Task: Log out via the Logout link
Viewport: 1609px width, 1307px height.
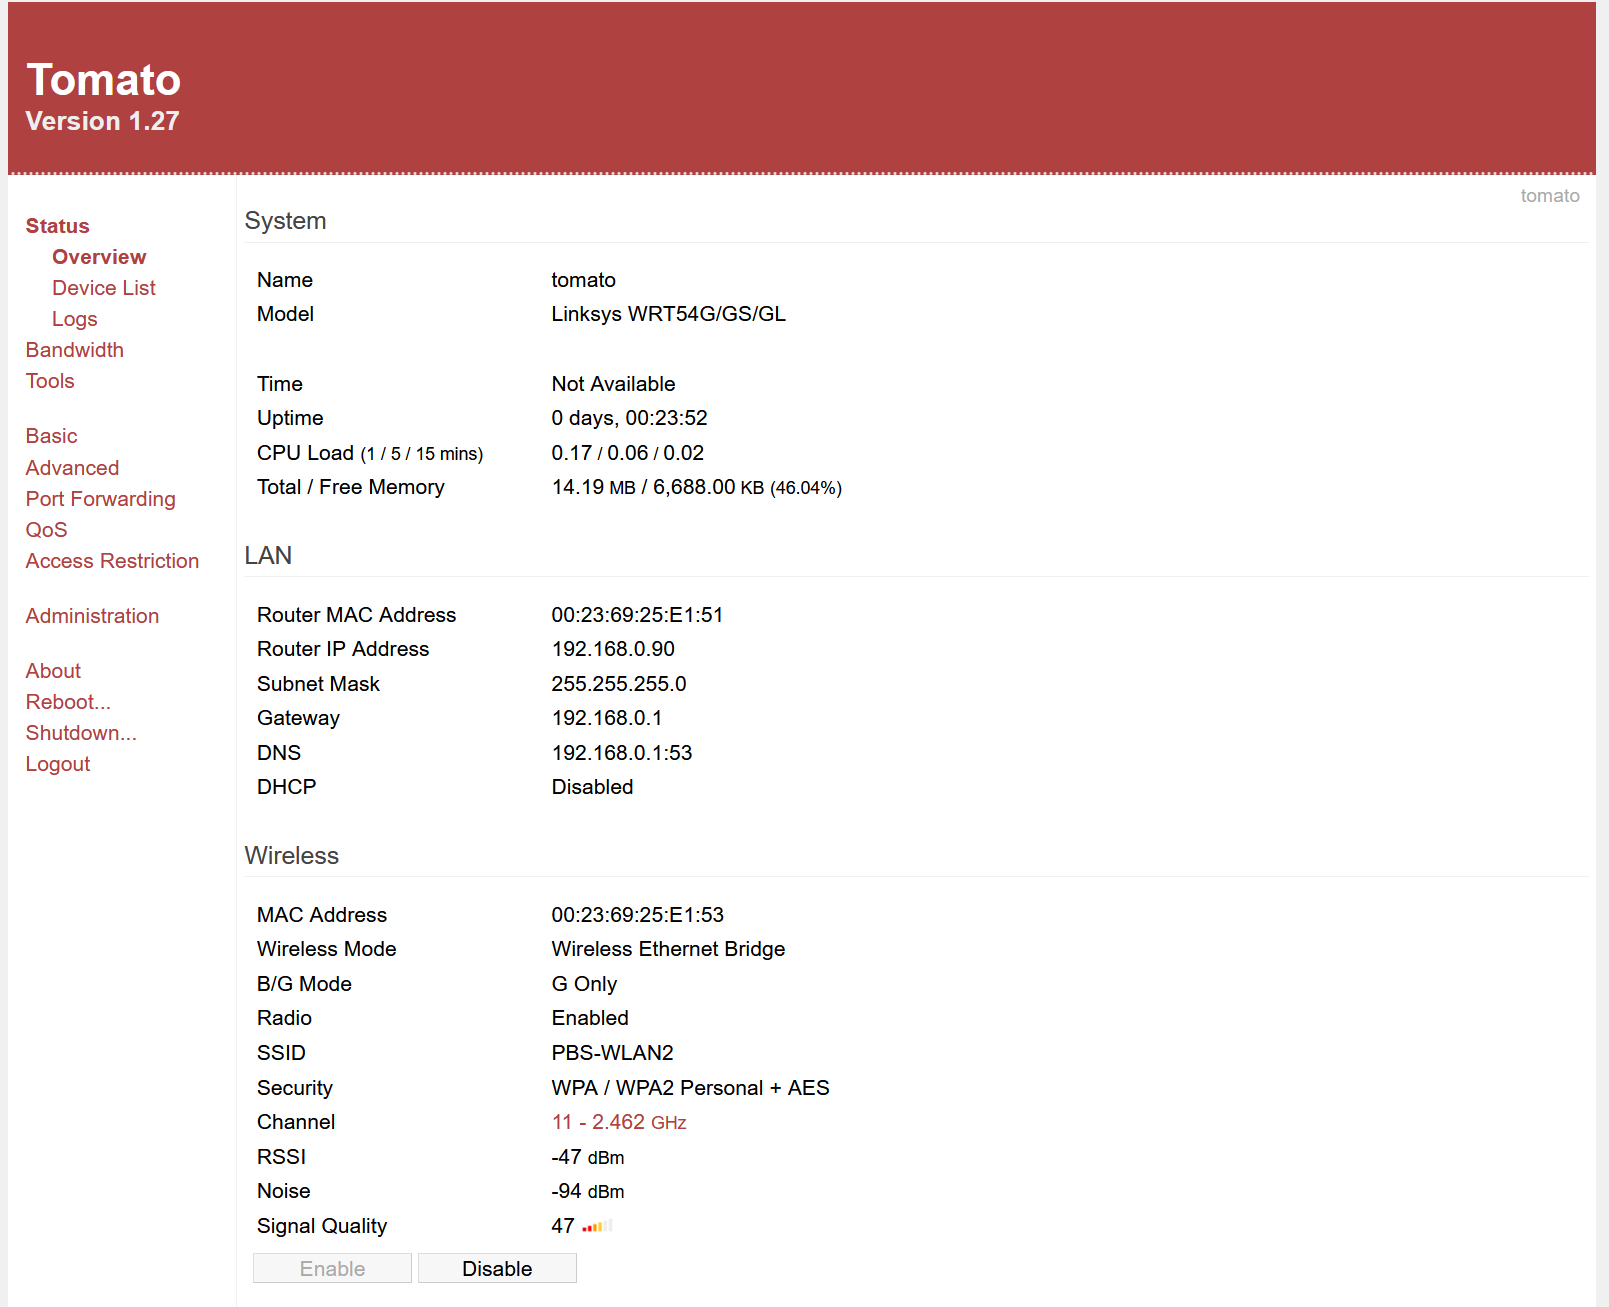Action: [x=58, y=764]
